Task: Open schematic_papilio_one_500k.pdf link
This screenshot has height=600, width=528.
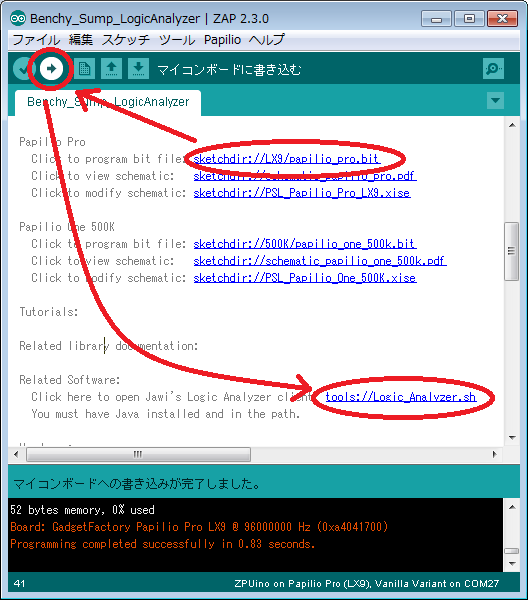Action: point(320,261)
